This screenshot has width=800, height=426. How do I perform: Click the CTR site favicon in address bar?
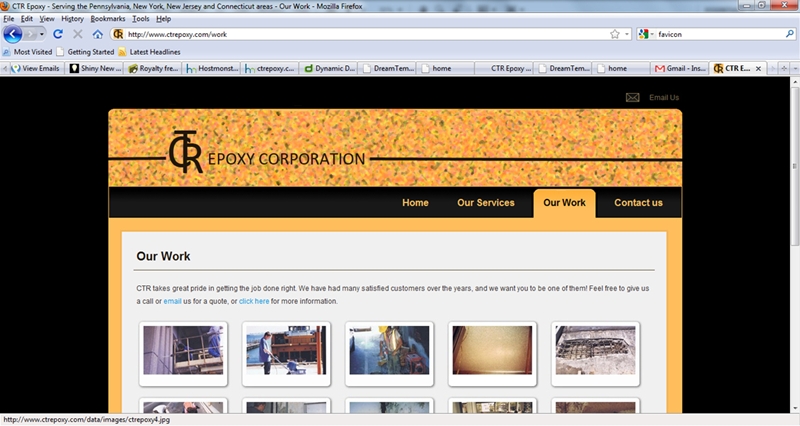tap(118, 34)
